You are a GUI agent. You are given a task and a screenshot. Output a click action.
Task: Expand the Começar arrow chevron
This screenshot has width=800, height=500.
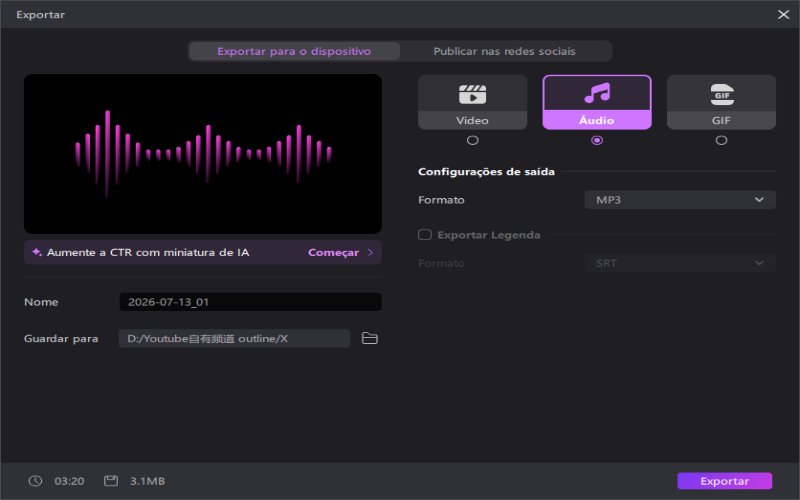click(370, 253)
